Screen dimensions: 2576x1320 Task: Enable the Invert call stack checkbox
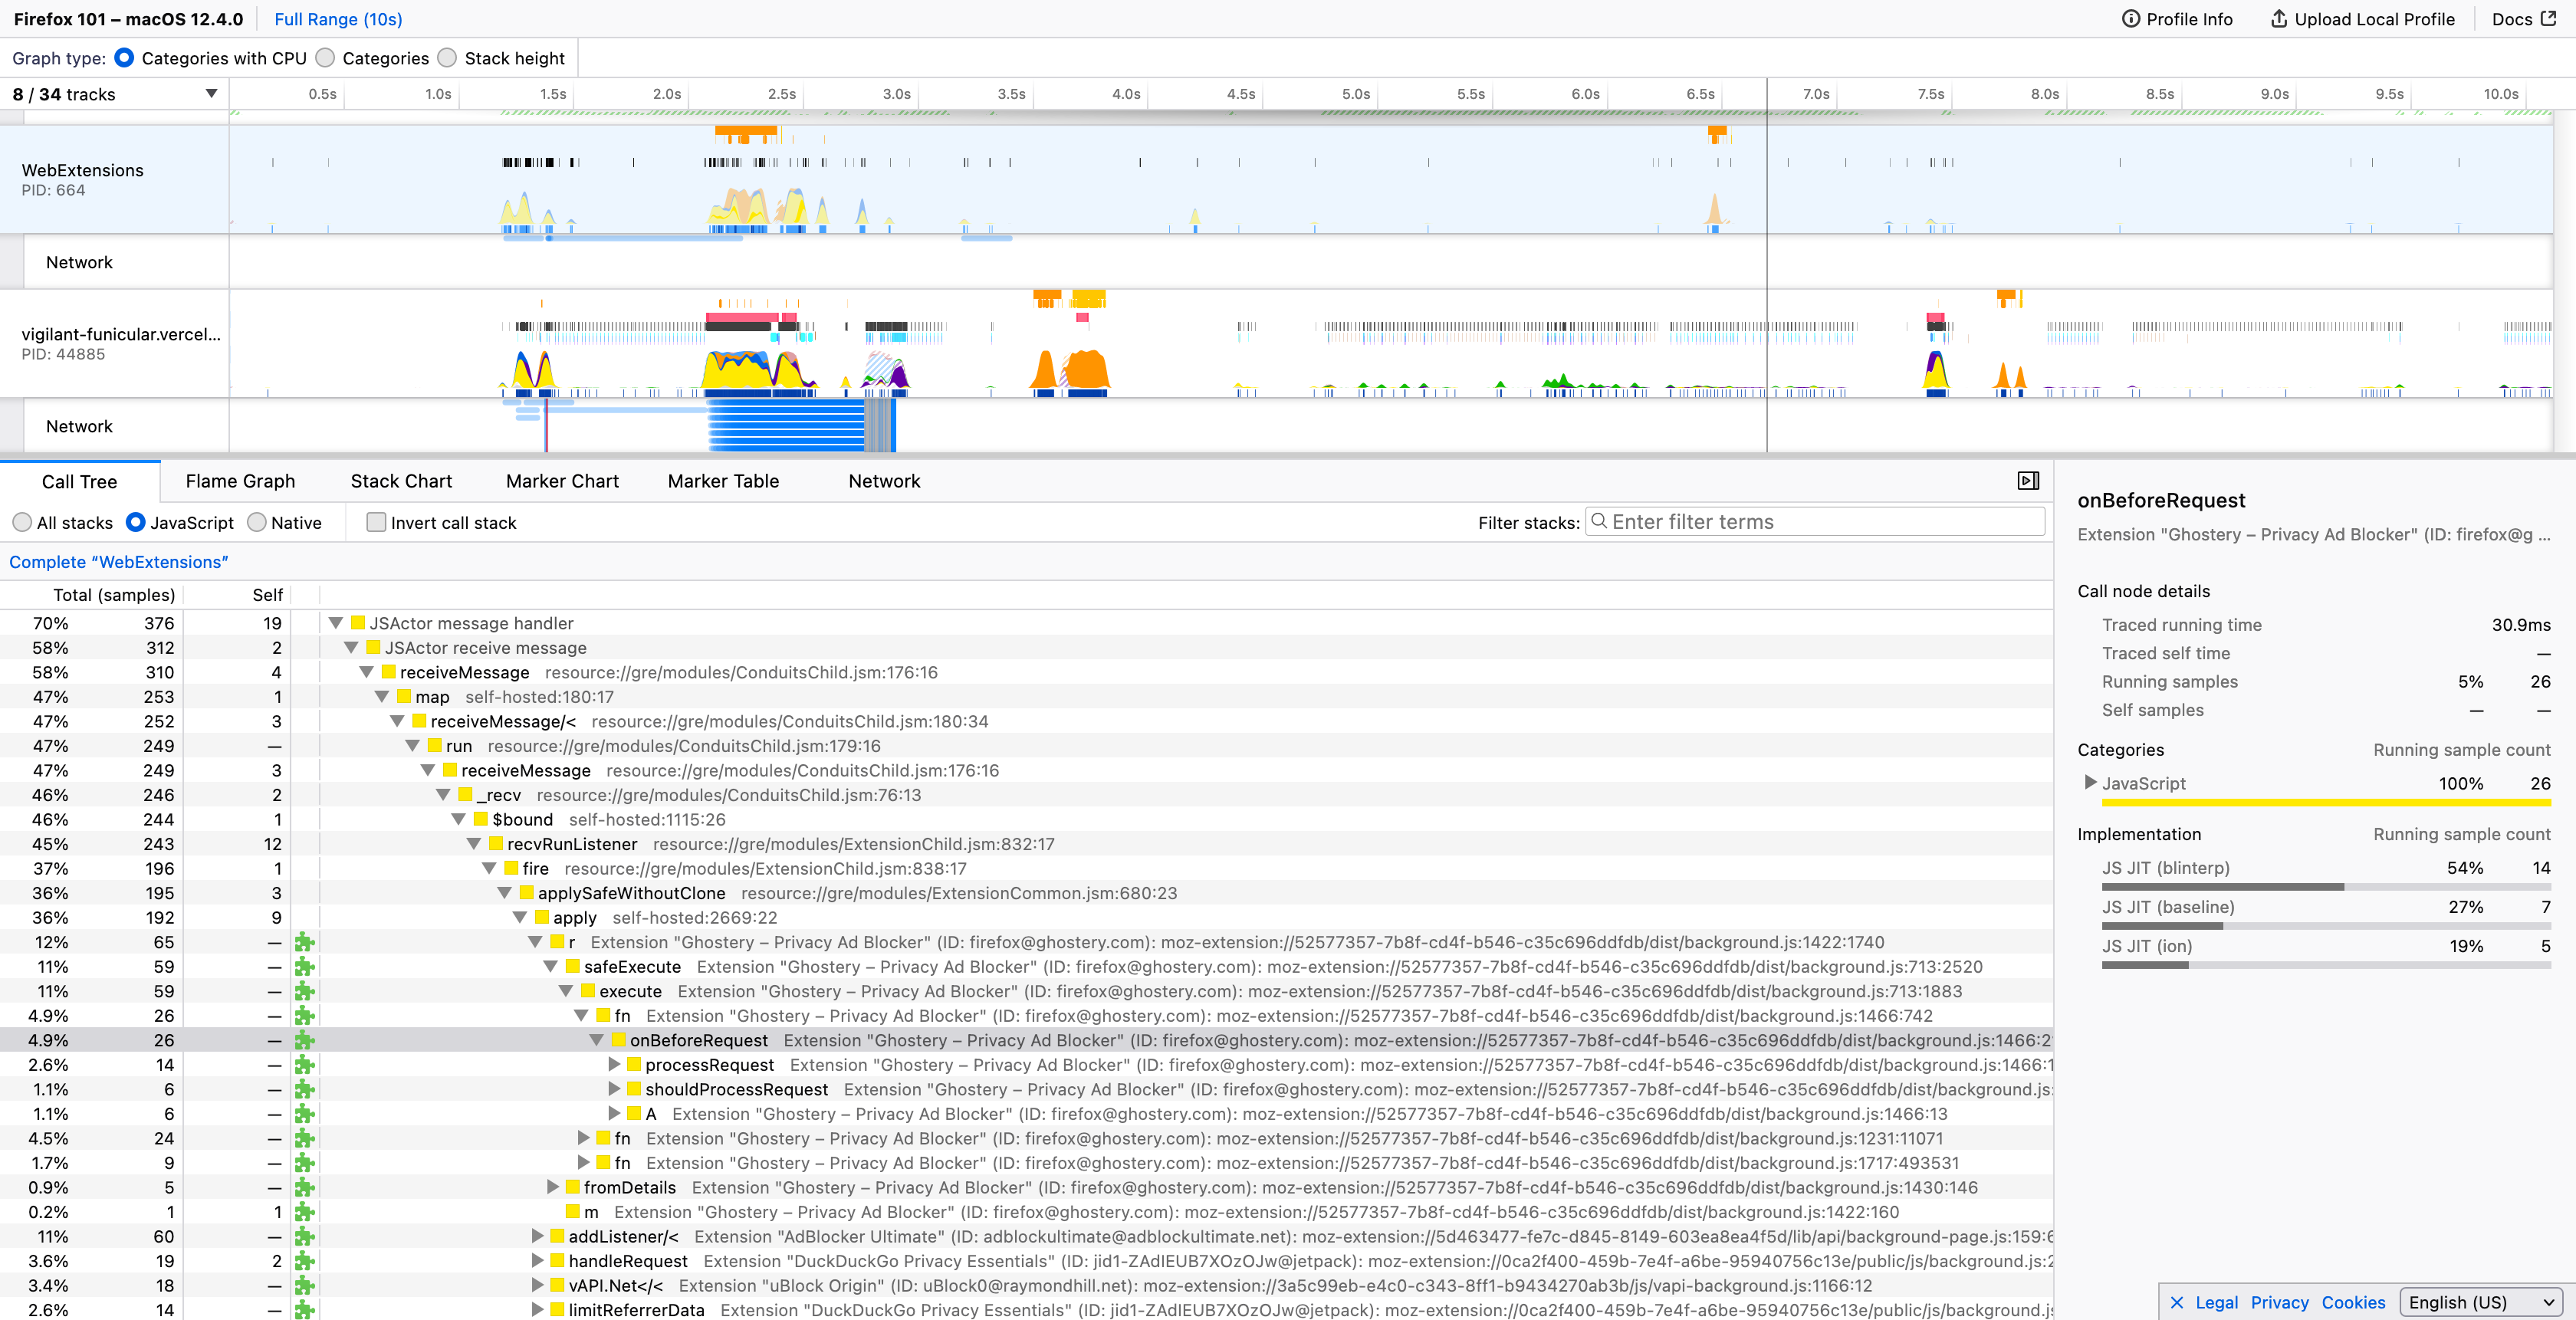[x=376, y=523]
